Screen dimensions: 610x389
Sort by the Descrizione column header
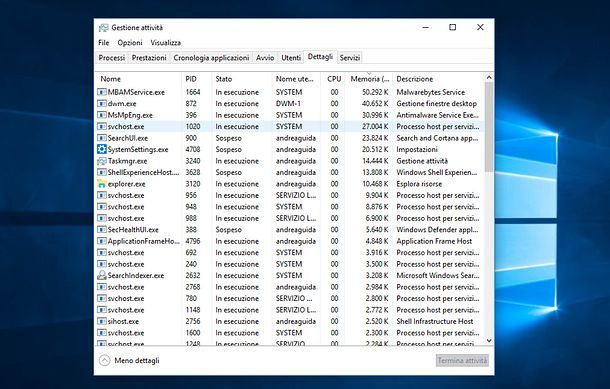point(438,79)
